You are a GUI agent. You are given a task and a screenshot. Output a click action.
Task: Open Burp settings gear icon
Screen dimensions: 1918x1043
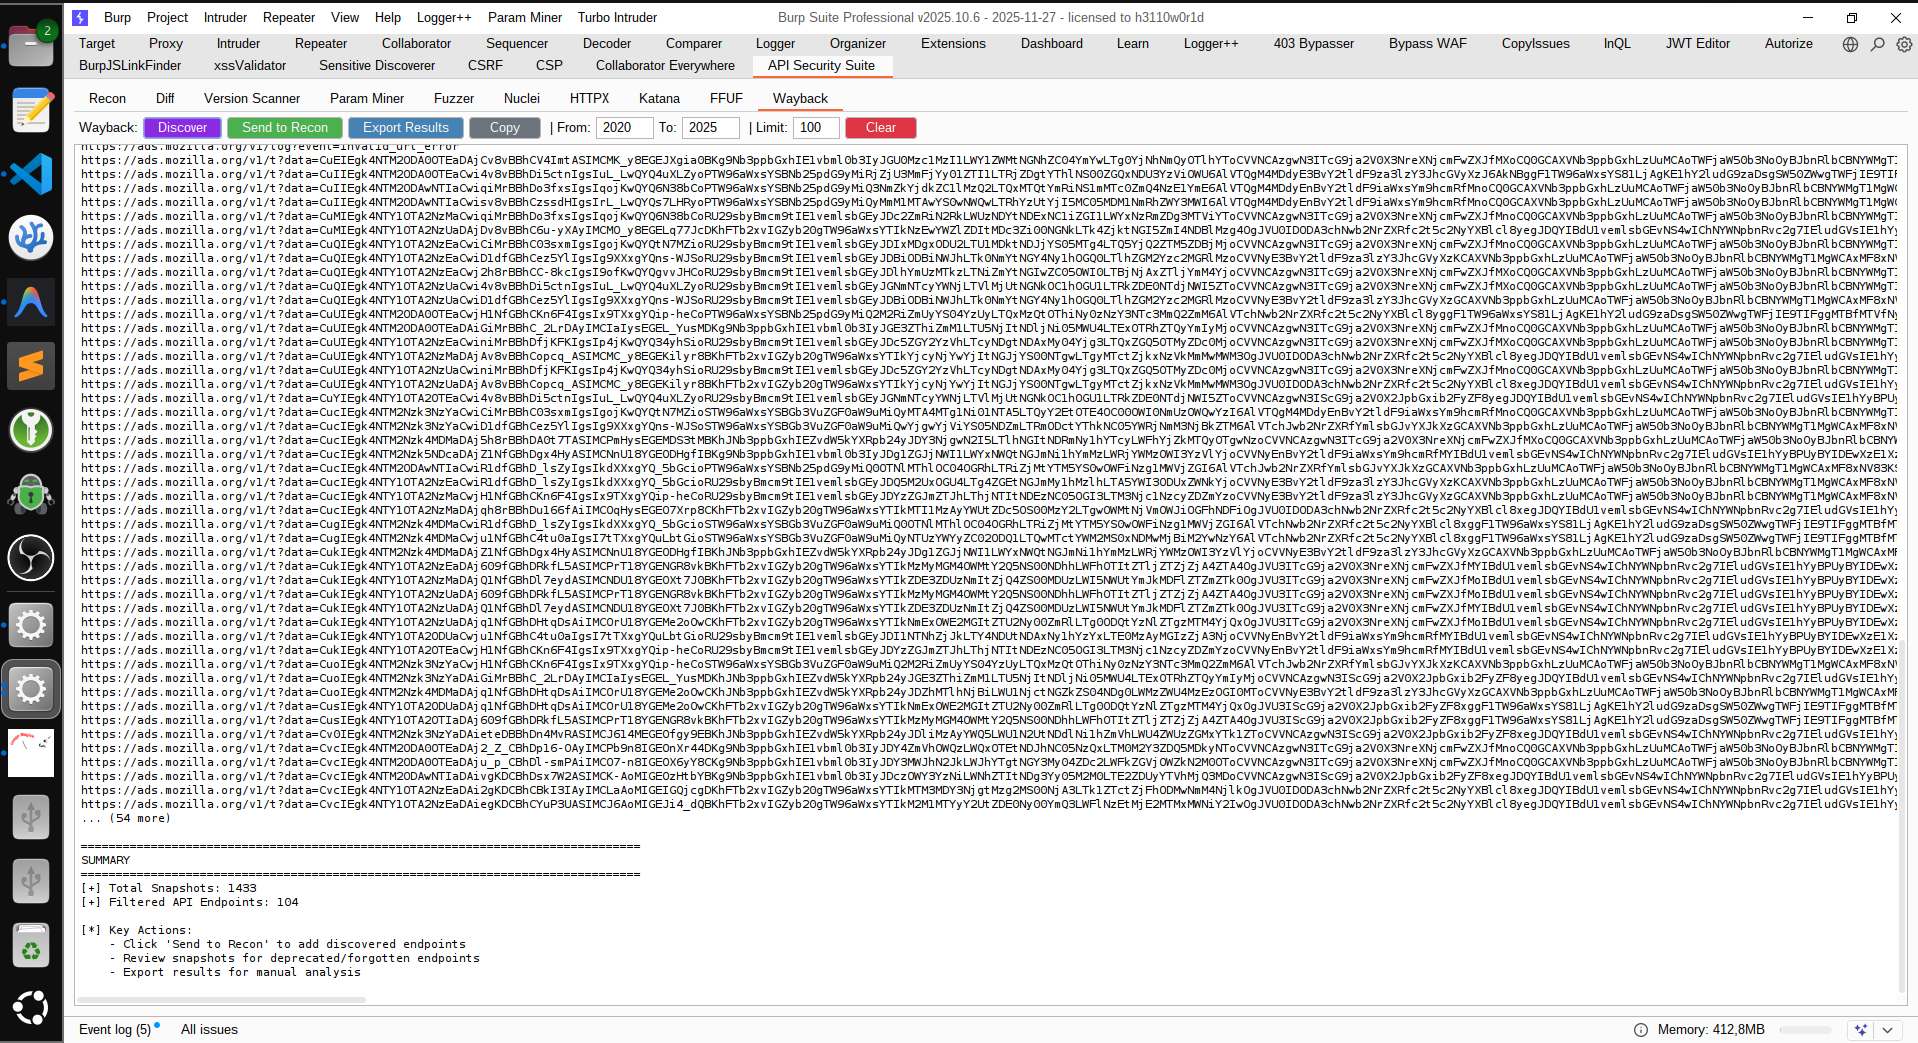(1904, 44)
